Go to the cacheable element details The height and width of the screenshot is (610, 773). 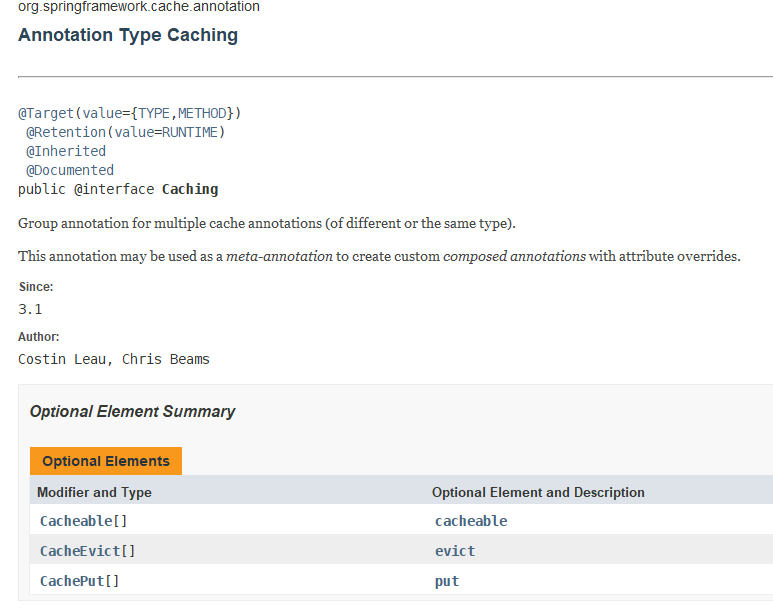coord(471,521)
